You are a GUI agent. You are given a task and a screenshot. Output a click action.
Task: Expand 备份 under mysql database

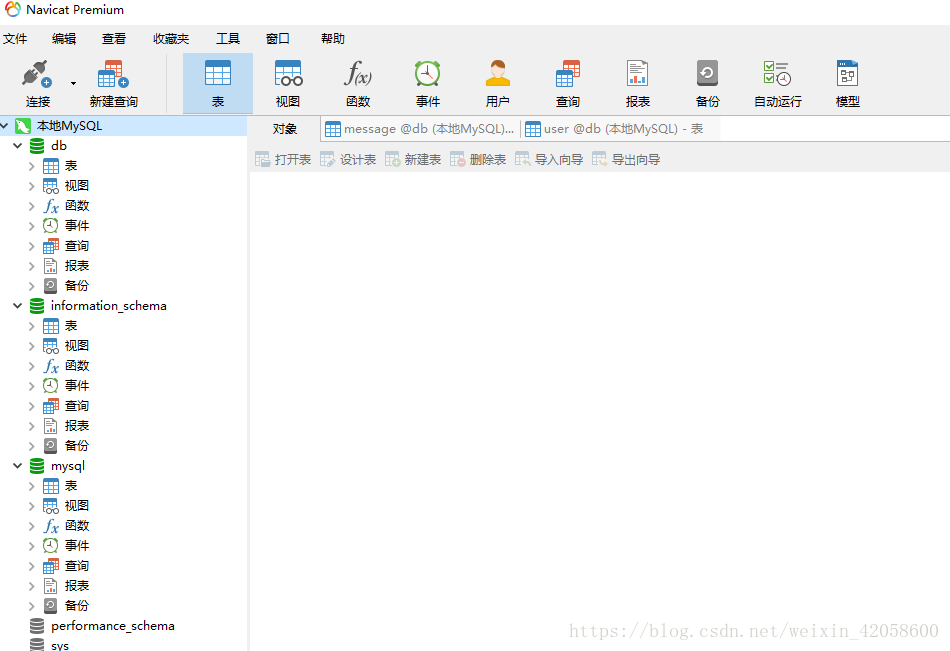pyautogui.click(x=32, y=606)
